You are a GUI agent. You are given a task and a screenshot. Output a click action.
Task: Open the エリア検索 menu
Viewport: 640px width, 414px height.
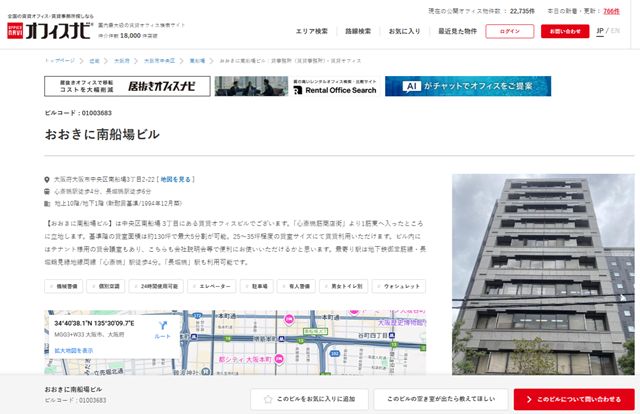click(x=312, y=31)
